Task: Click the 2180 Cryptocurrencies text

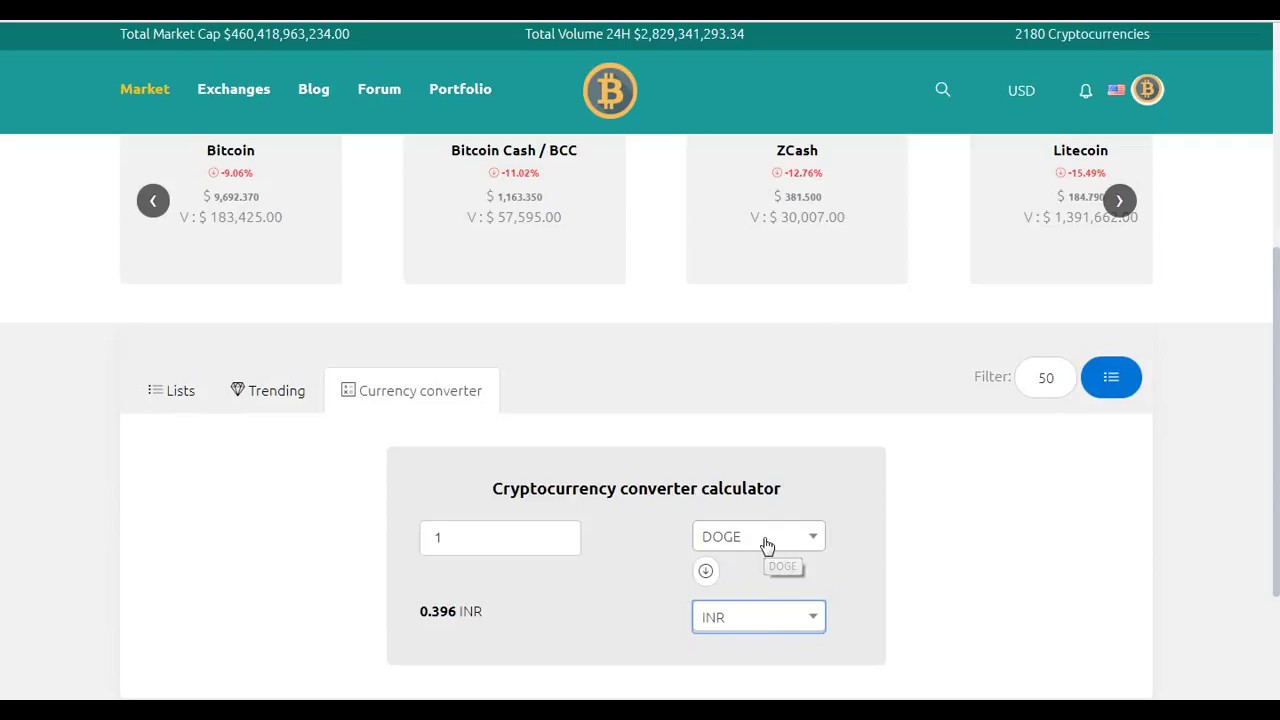Action: point(1082,34)
